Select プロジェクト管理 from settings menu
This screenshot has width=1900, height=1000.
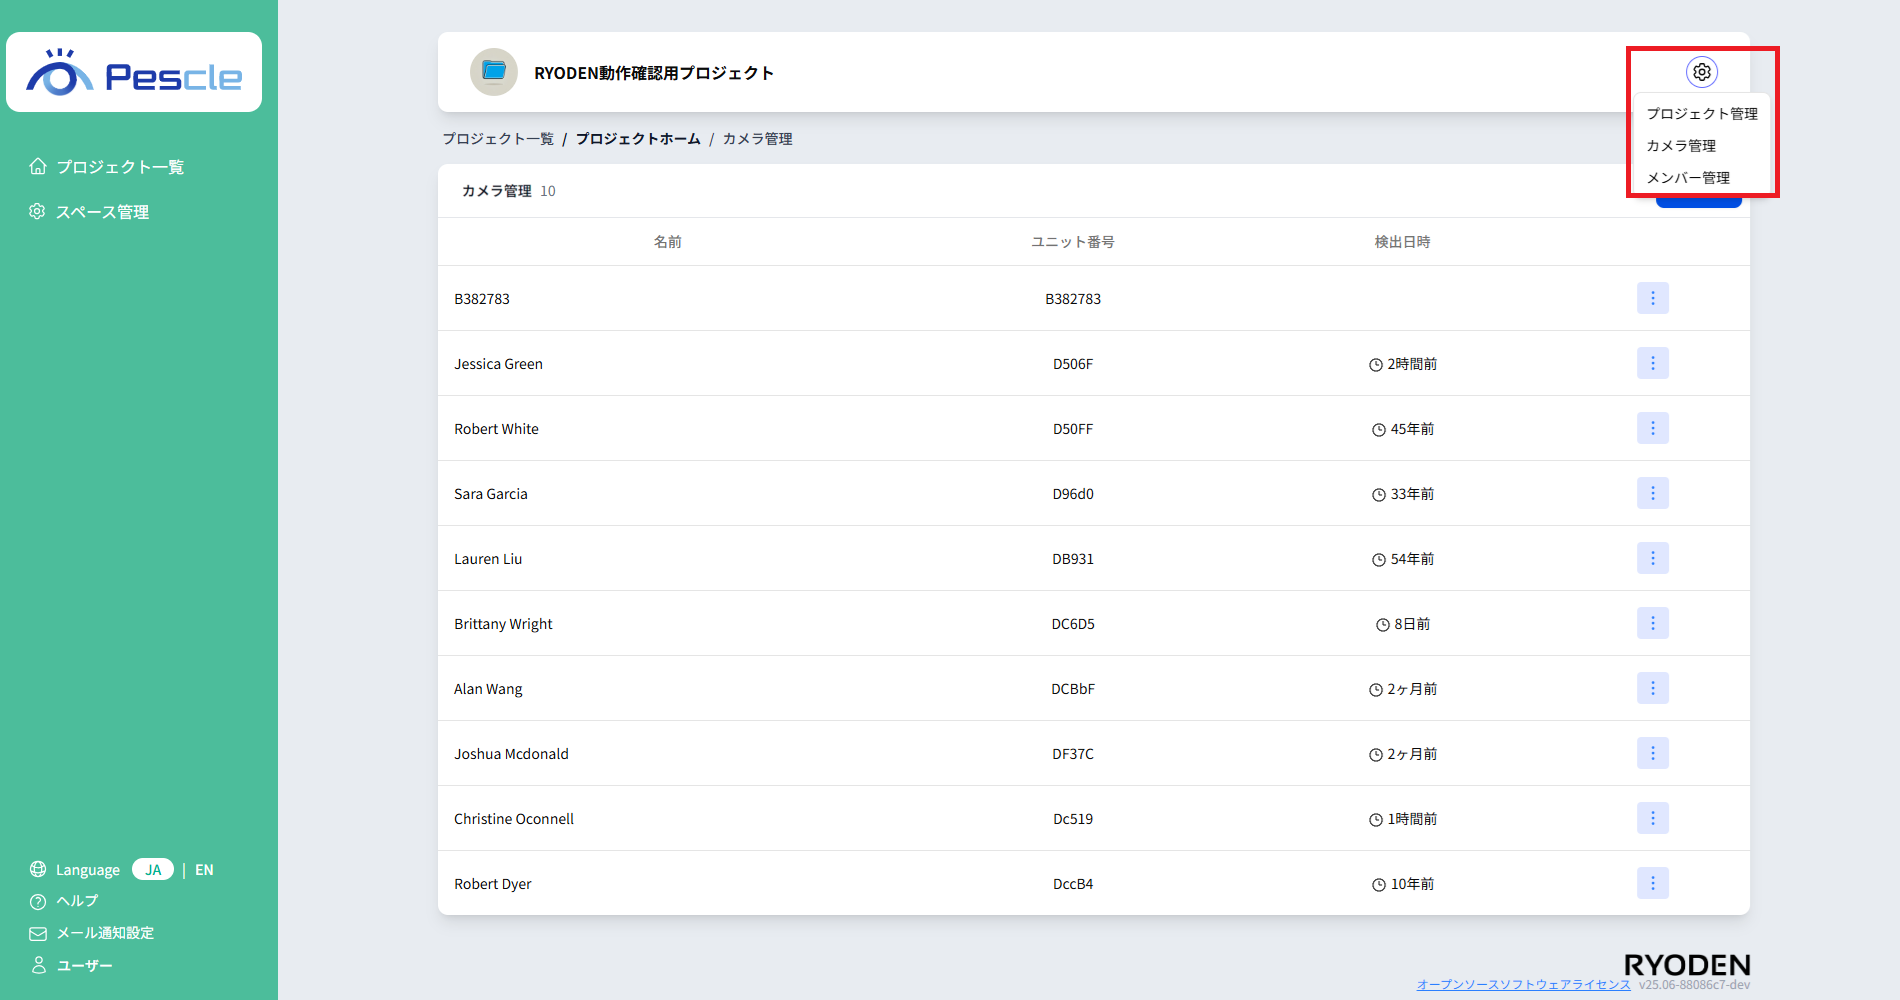point(1701,114)
